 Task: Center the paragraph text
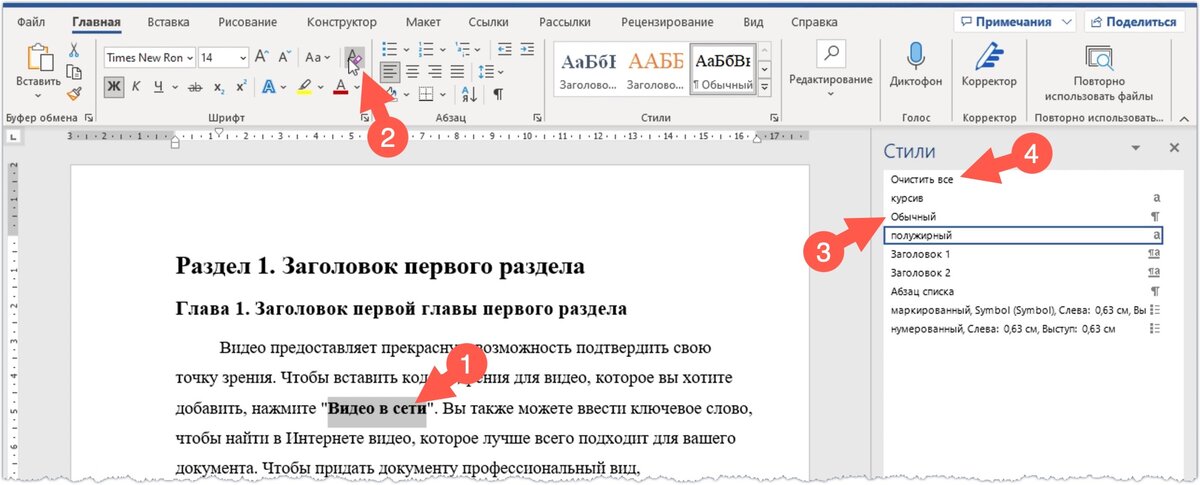click(x=412, y=71)
